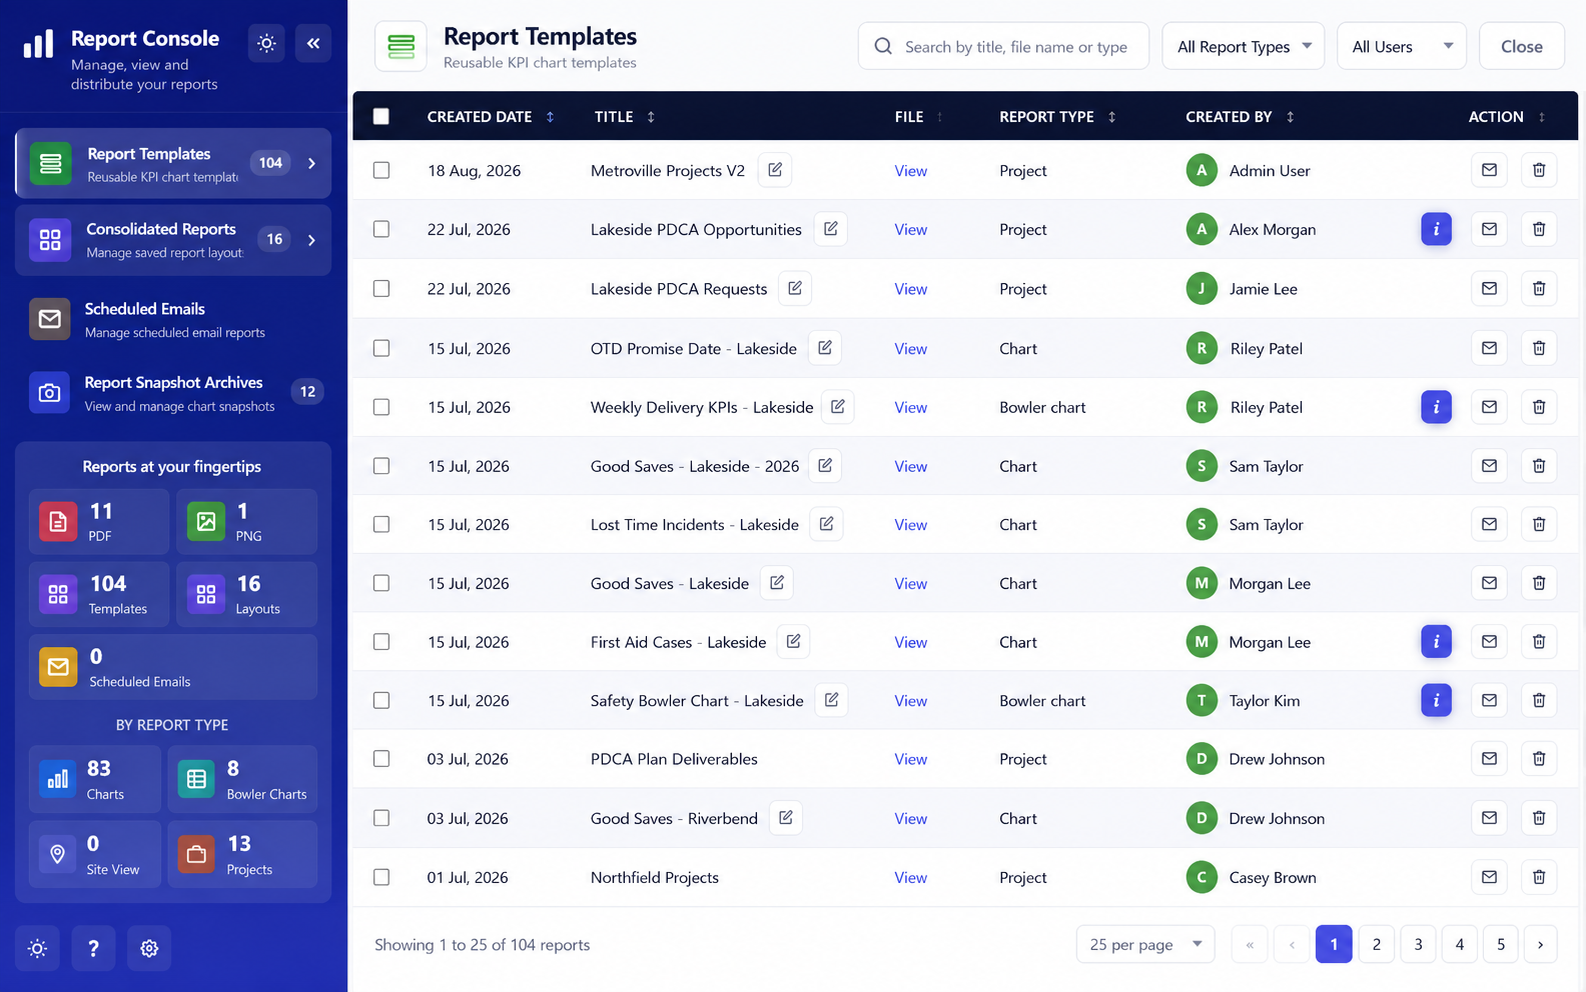Check the PDCA Plan Deliverables row

pos(381,759)
